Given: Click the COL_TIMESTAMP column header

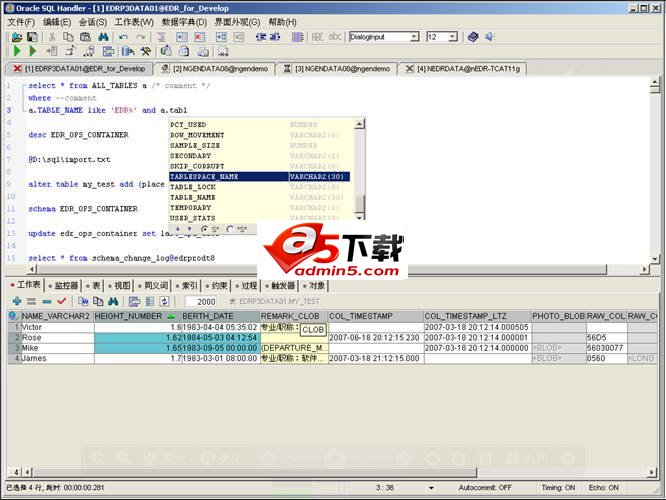Looking at the screenshot, I should (375, 316).
